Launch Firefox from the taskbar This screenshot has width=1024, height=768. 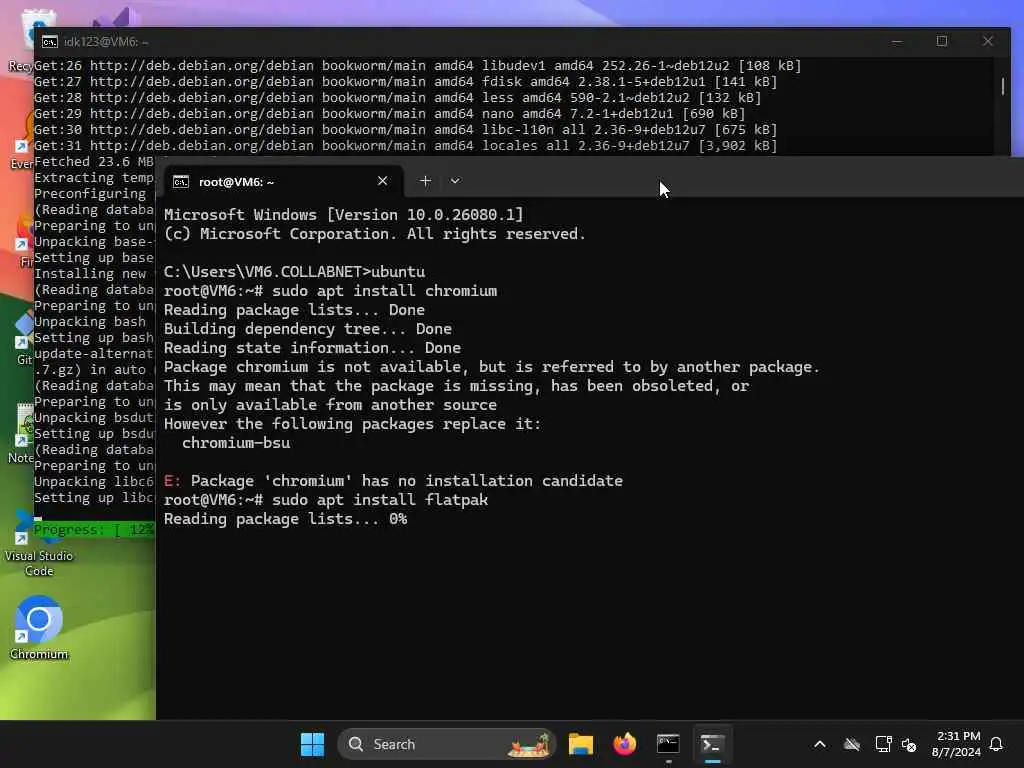click(x=624, y=744)
